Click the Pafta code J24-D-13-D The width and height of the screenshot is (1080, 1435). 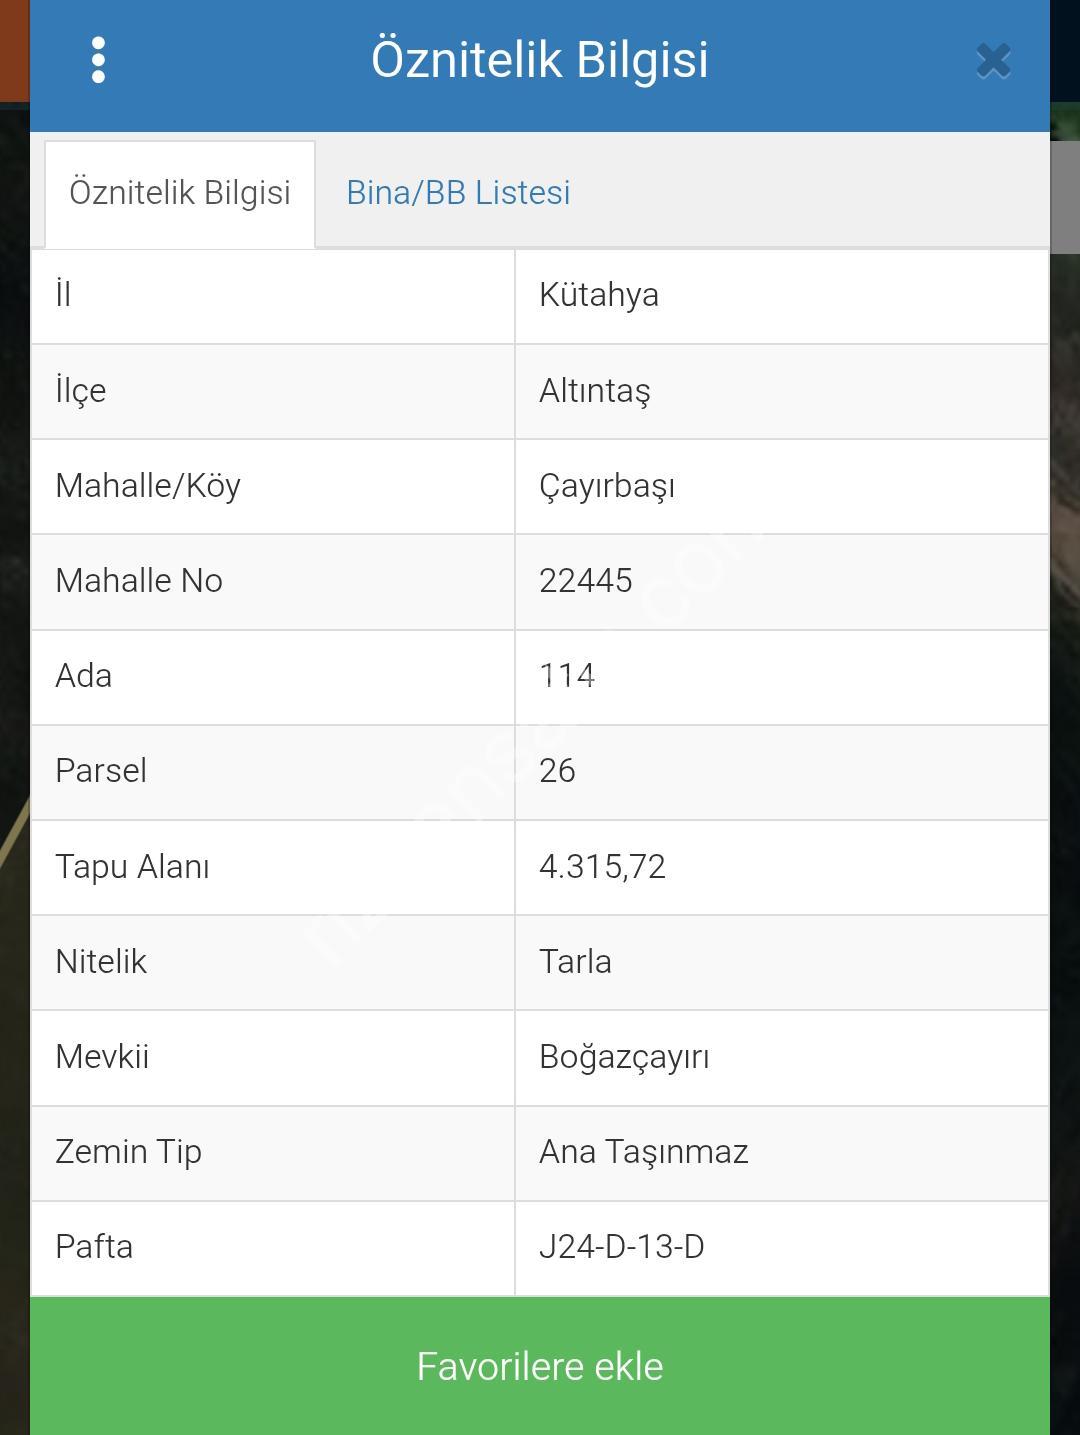[622, 1247]
